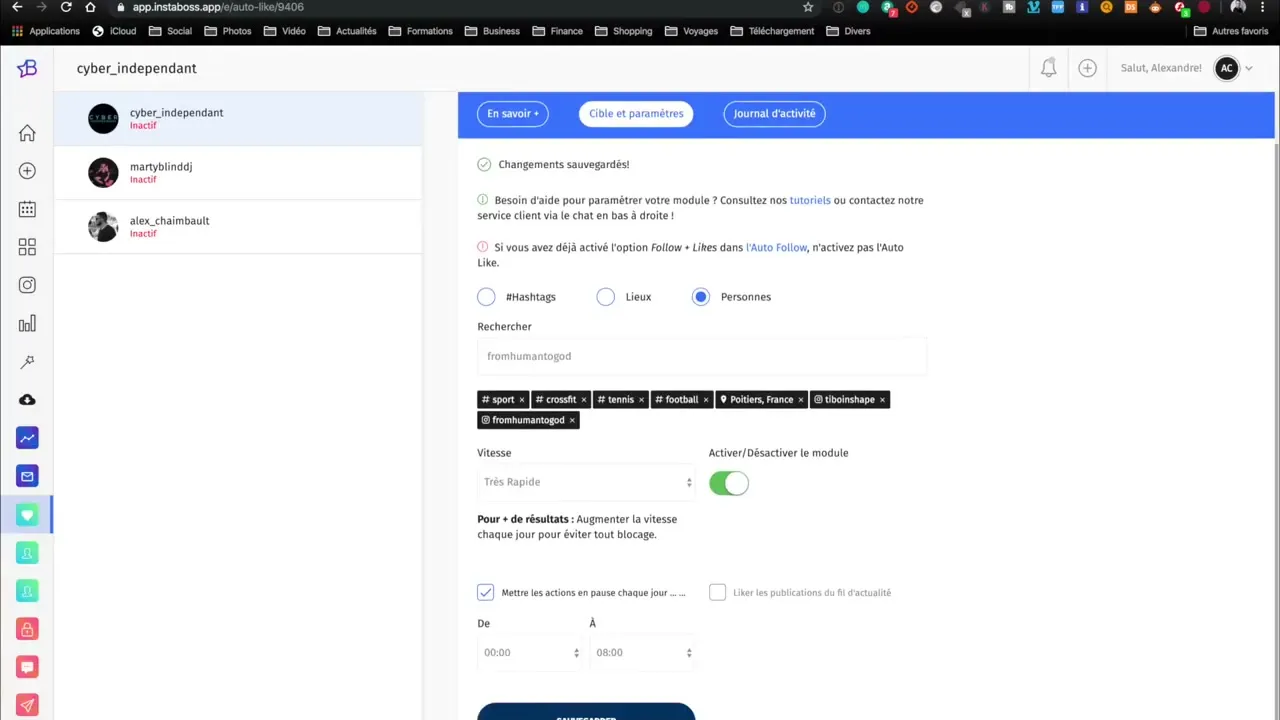The width and height of the screenshot is (1280, 720).
Task: Click the home icon in left sidebar
Action: coord(27,133)
